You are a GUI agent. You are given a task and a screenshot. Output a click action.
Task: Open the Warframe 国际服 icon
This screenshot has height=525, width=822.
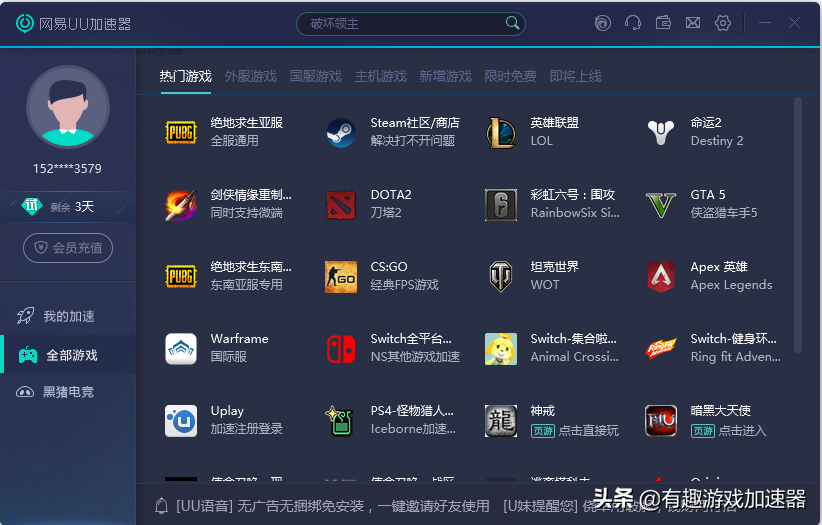click(181, 349)
